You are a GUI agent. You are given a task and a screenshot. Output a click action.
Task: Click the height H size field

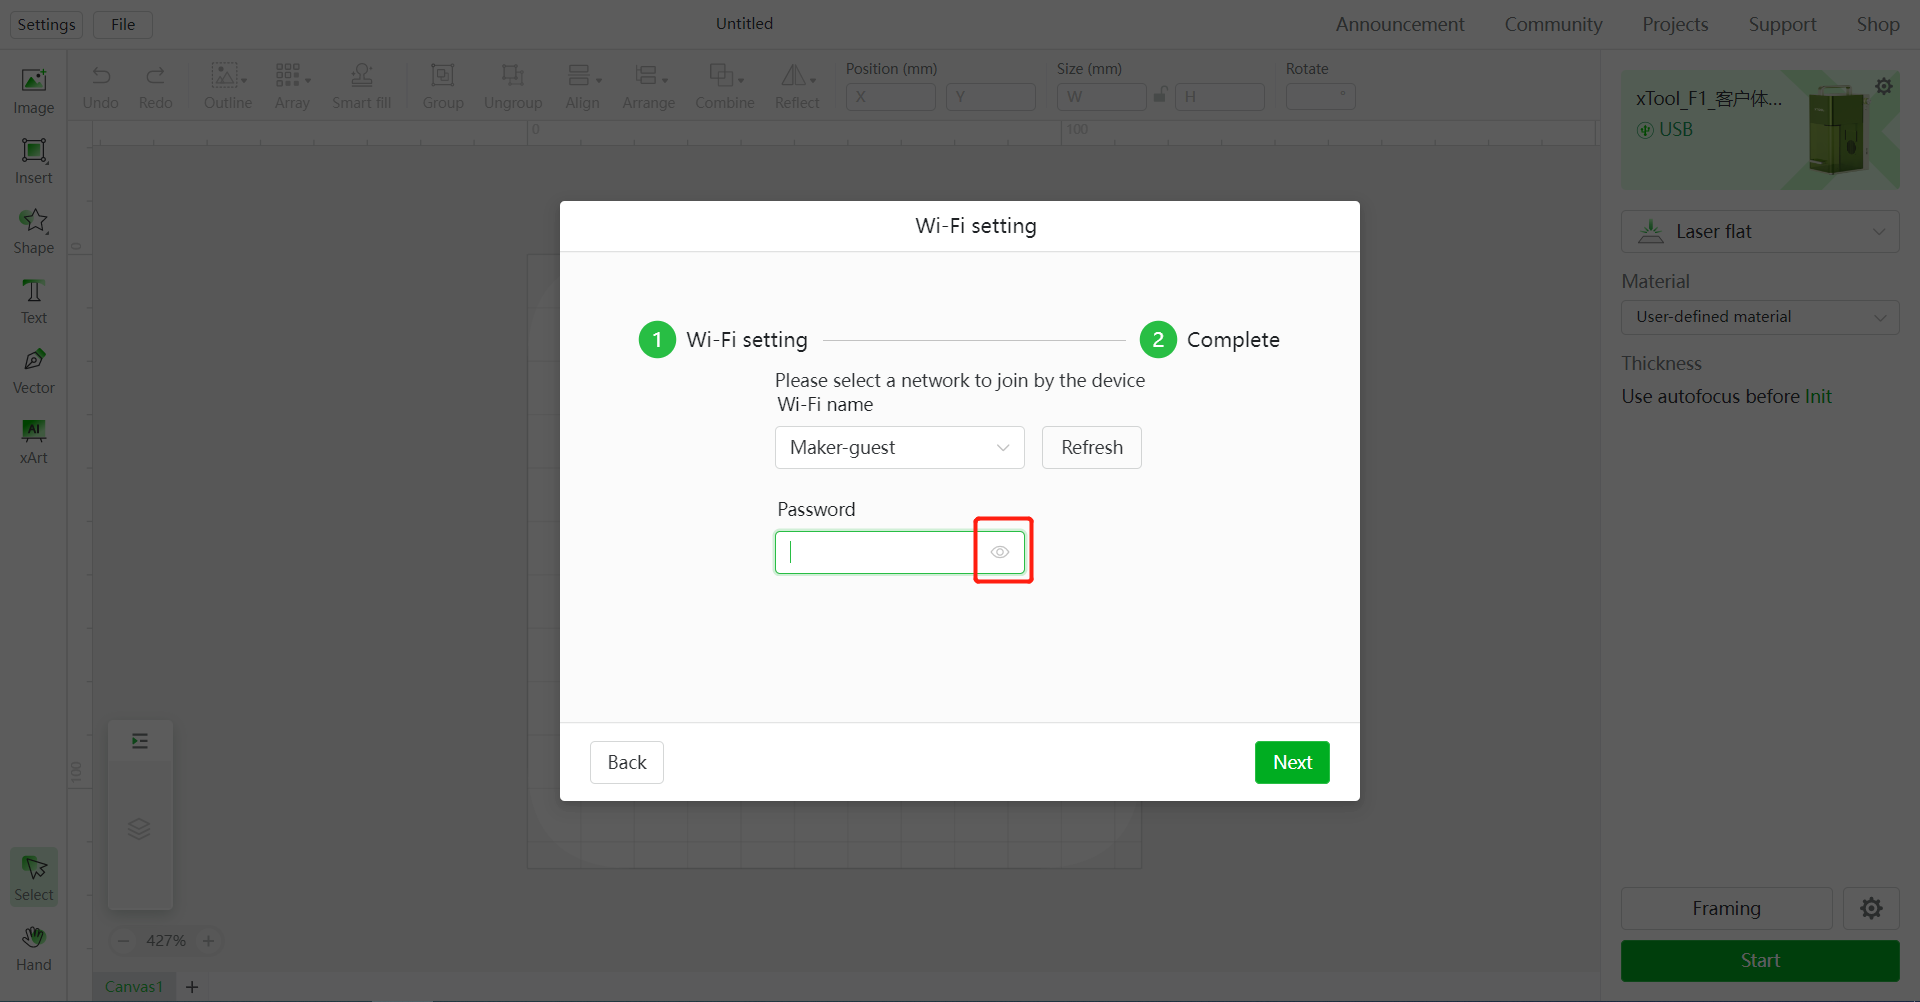(1219, 97)
